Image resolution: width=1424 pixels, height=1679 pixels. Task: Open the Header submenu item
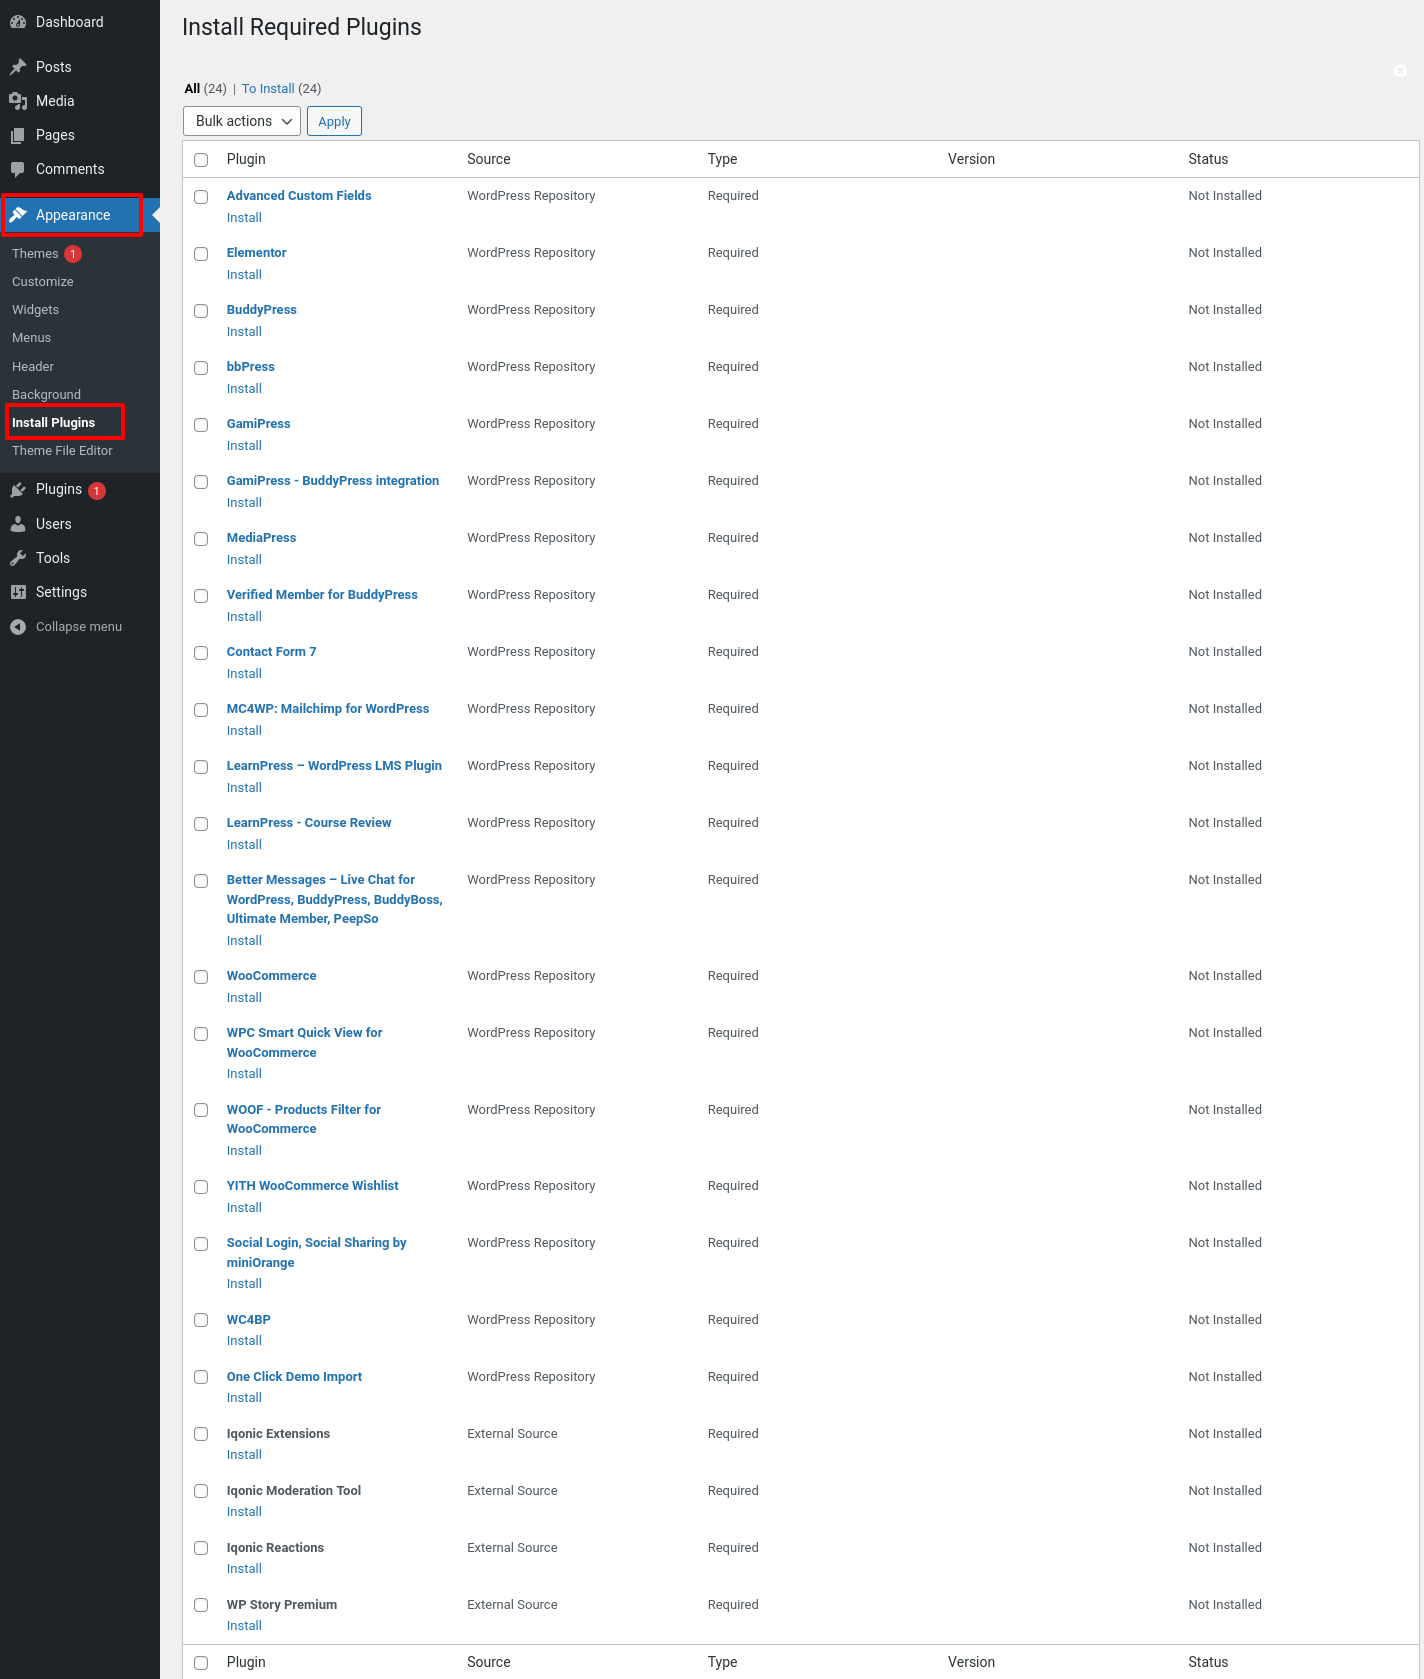[33, 367]
